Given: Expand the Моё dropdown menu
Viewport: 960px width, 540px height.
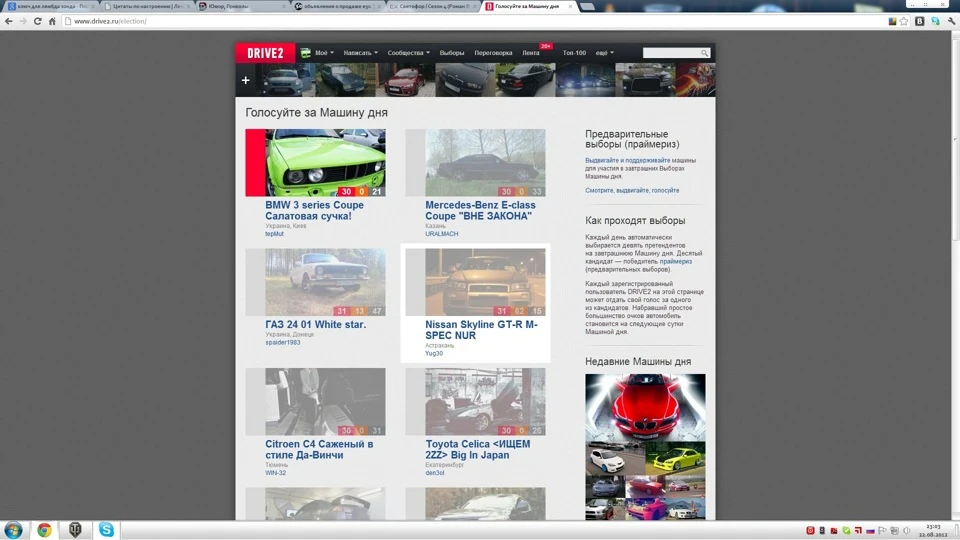Looking at the screenshot, I should 324,53.
